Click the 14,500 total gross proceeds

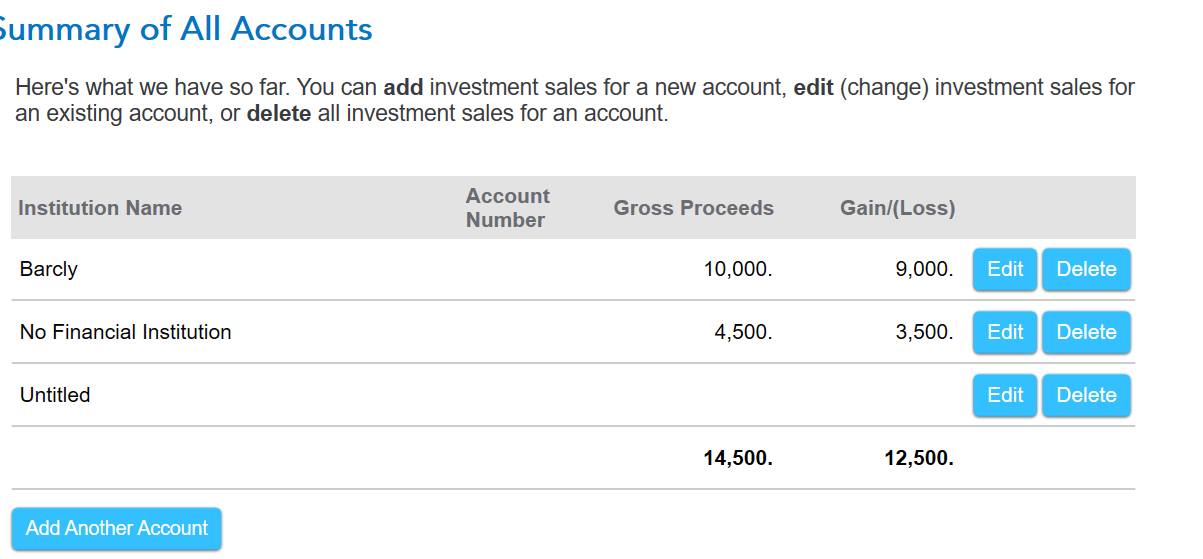[x=738, y=458]
